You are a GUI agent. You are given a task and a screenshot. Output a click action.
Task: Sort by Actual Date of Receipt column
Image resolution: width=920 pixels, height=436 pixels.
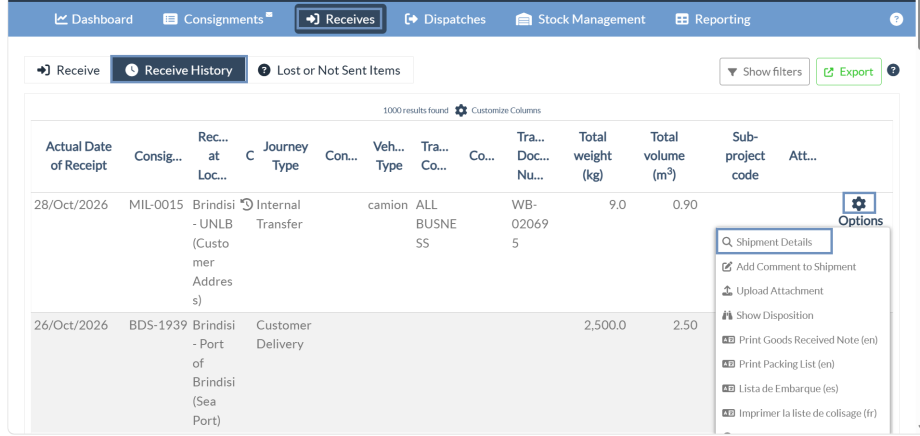[x=79, y=156]
